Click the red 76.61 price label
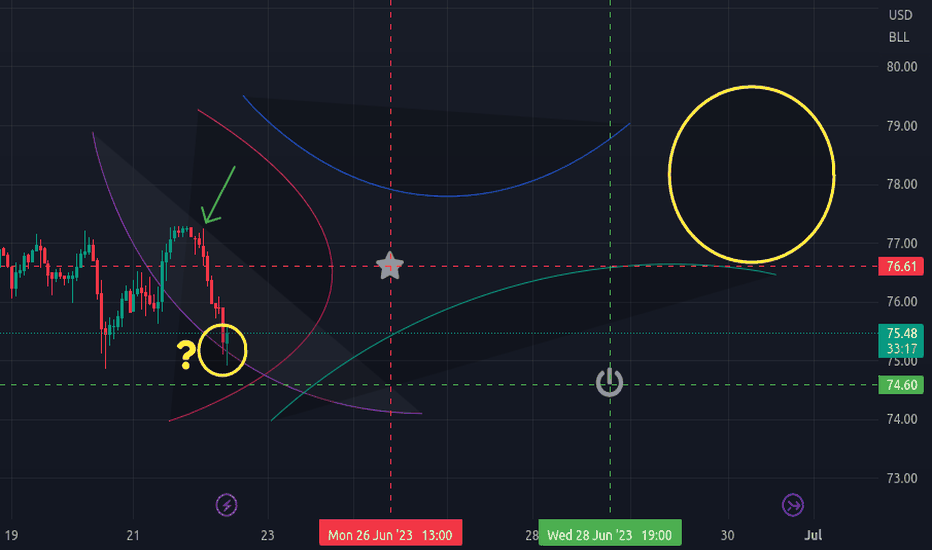The image size is (932, 550). point(901,266)
